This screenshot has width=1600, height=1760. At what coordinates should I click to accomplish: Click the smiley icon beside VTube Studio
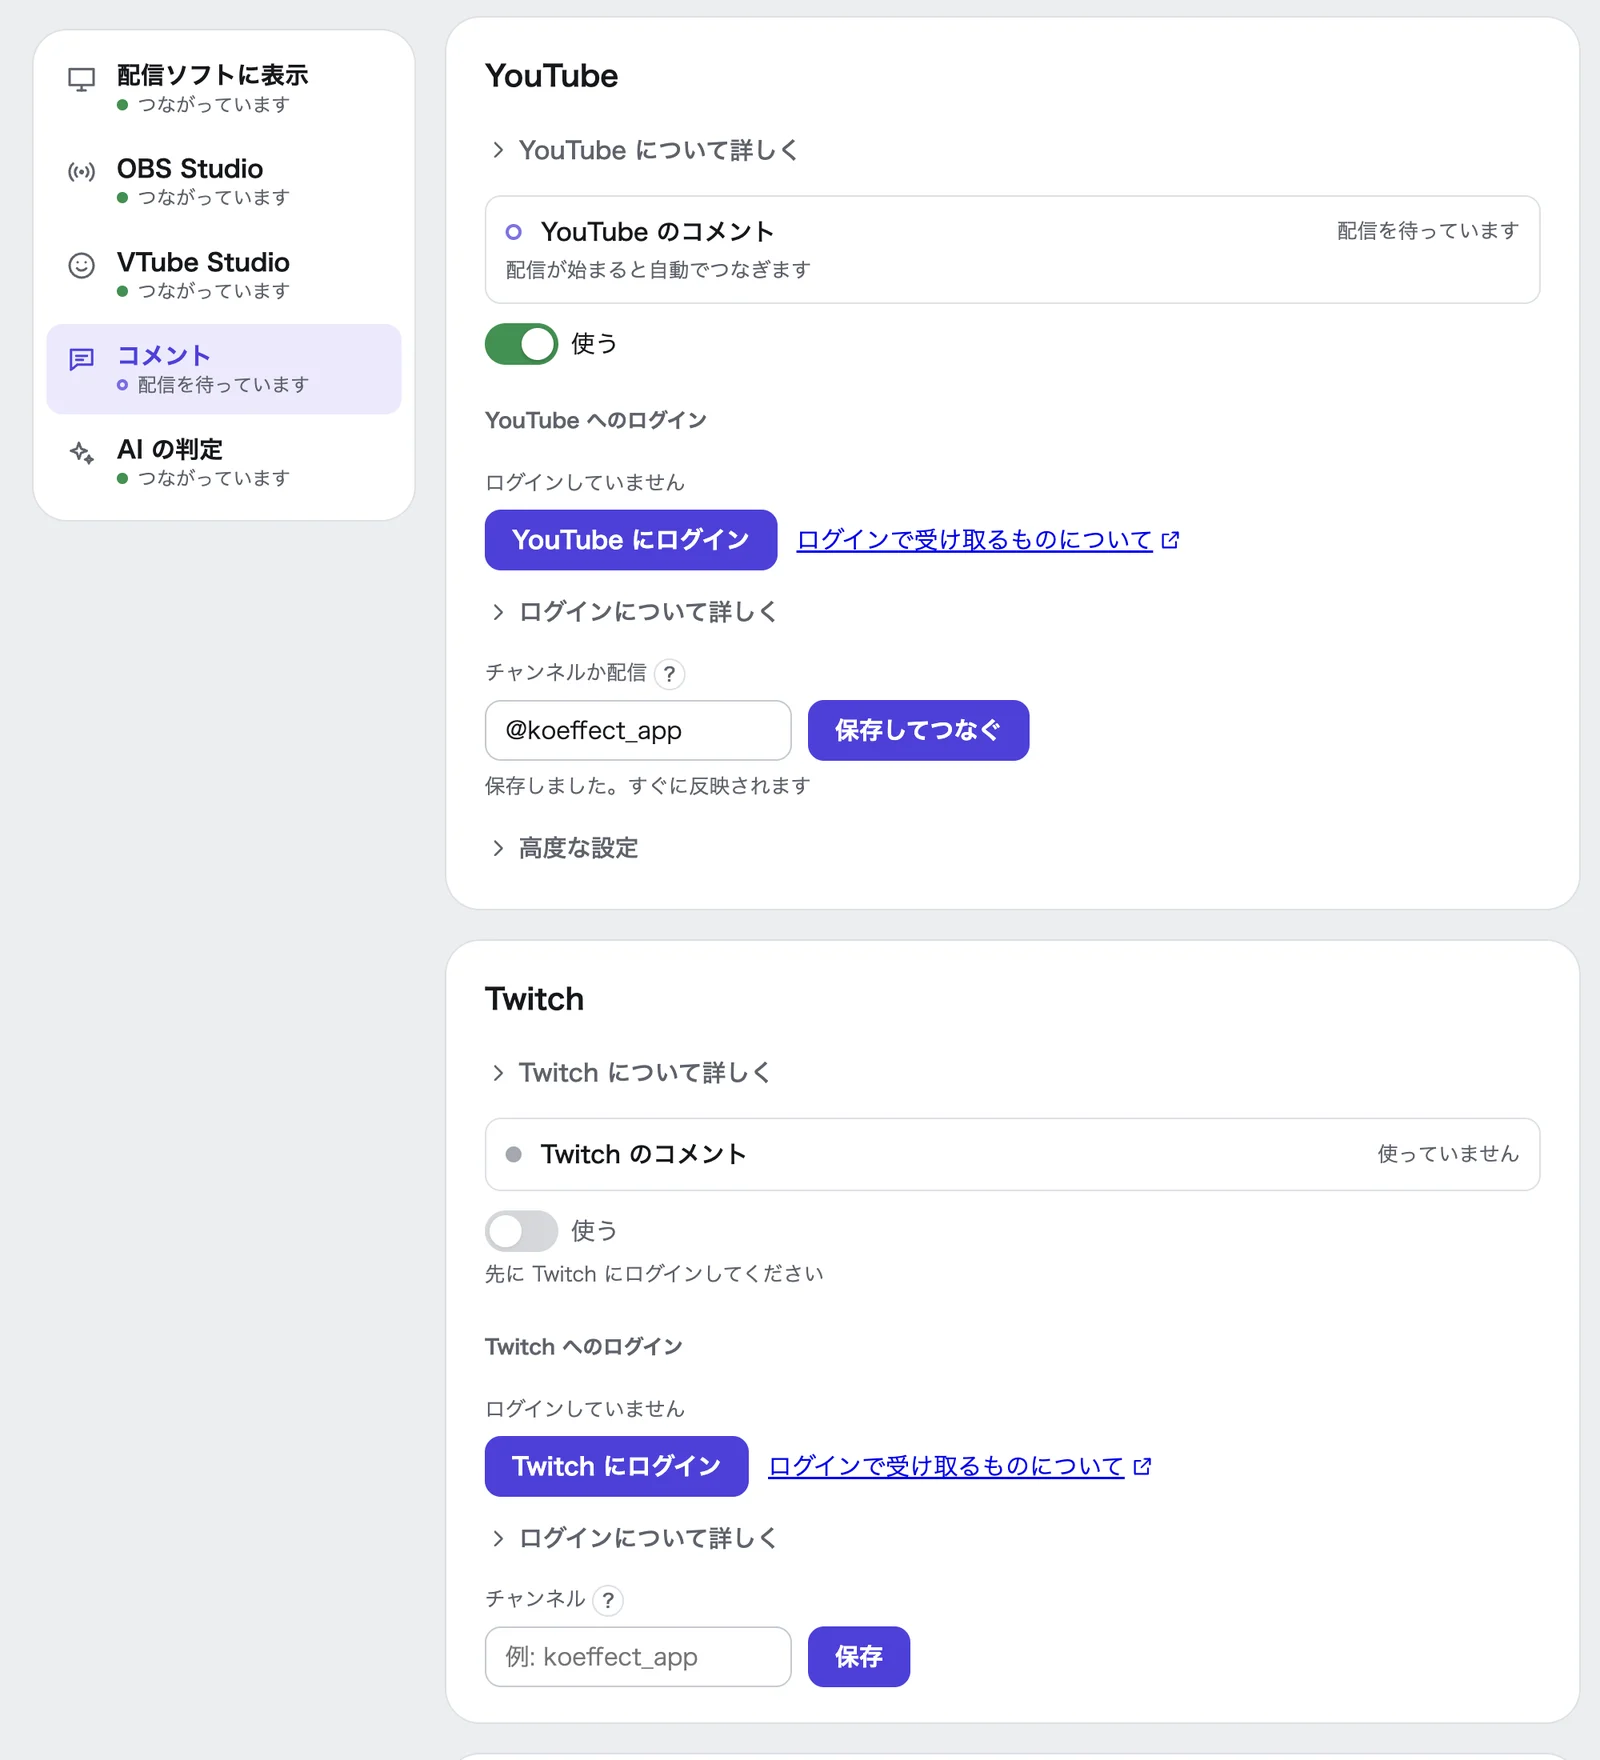point(81,265)
